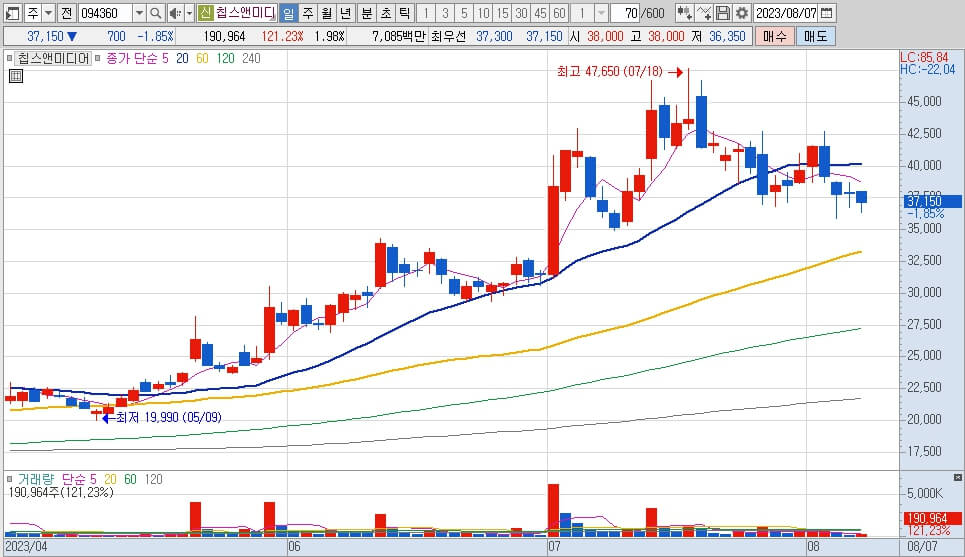Click the add candlestick chart icon
The height and width of the screenshot is (557, 965).
pyautogui.click(x=684, y=13)
